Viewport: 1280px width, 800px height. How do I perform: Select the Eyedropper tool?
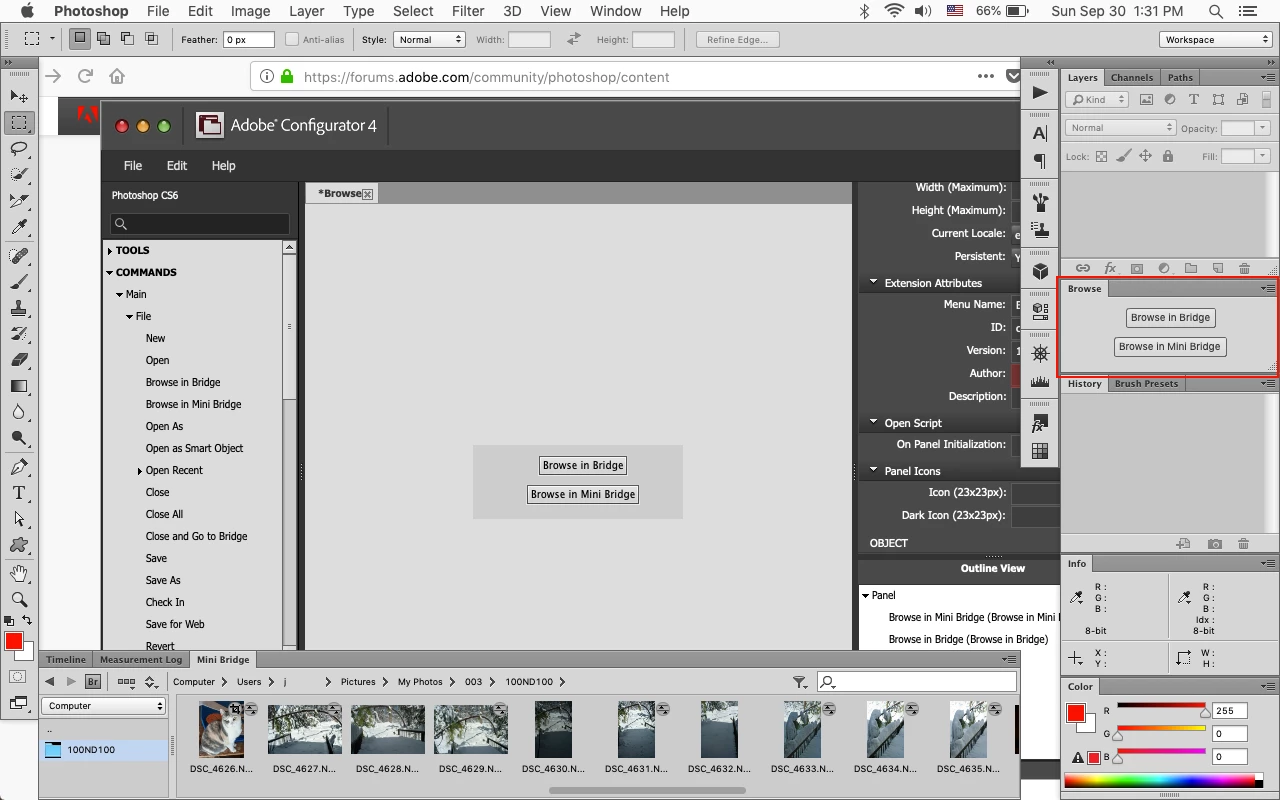coord(19,227)
